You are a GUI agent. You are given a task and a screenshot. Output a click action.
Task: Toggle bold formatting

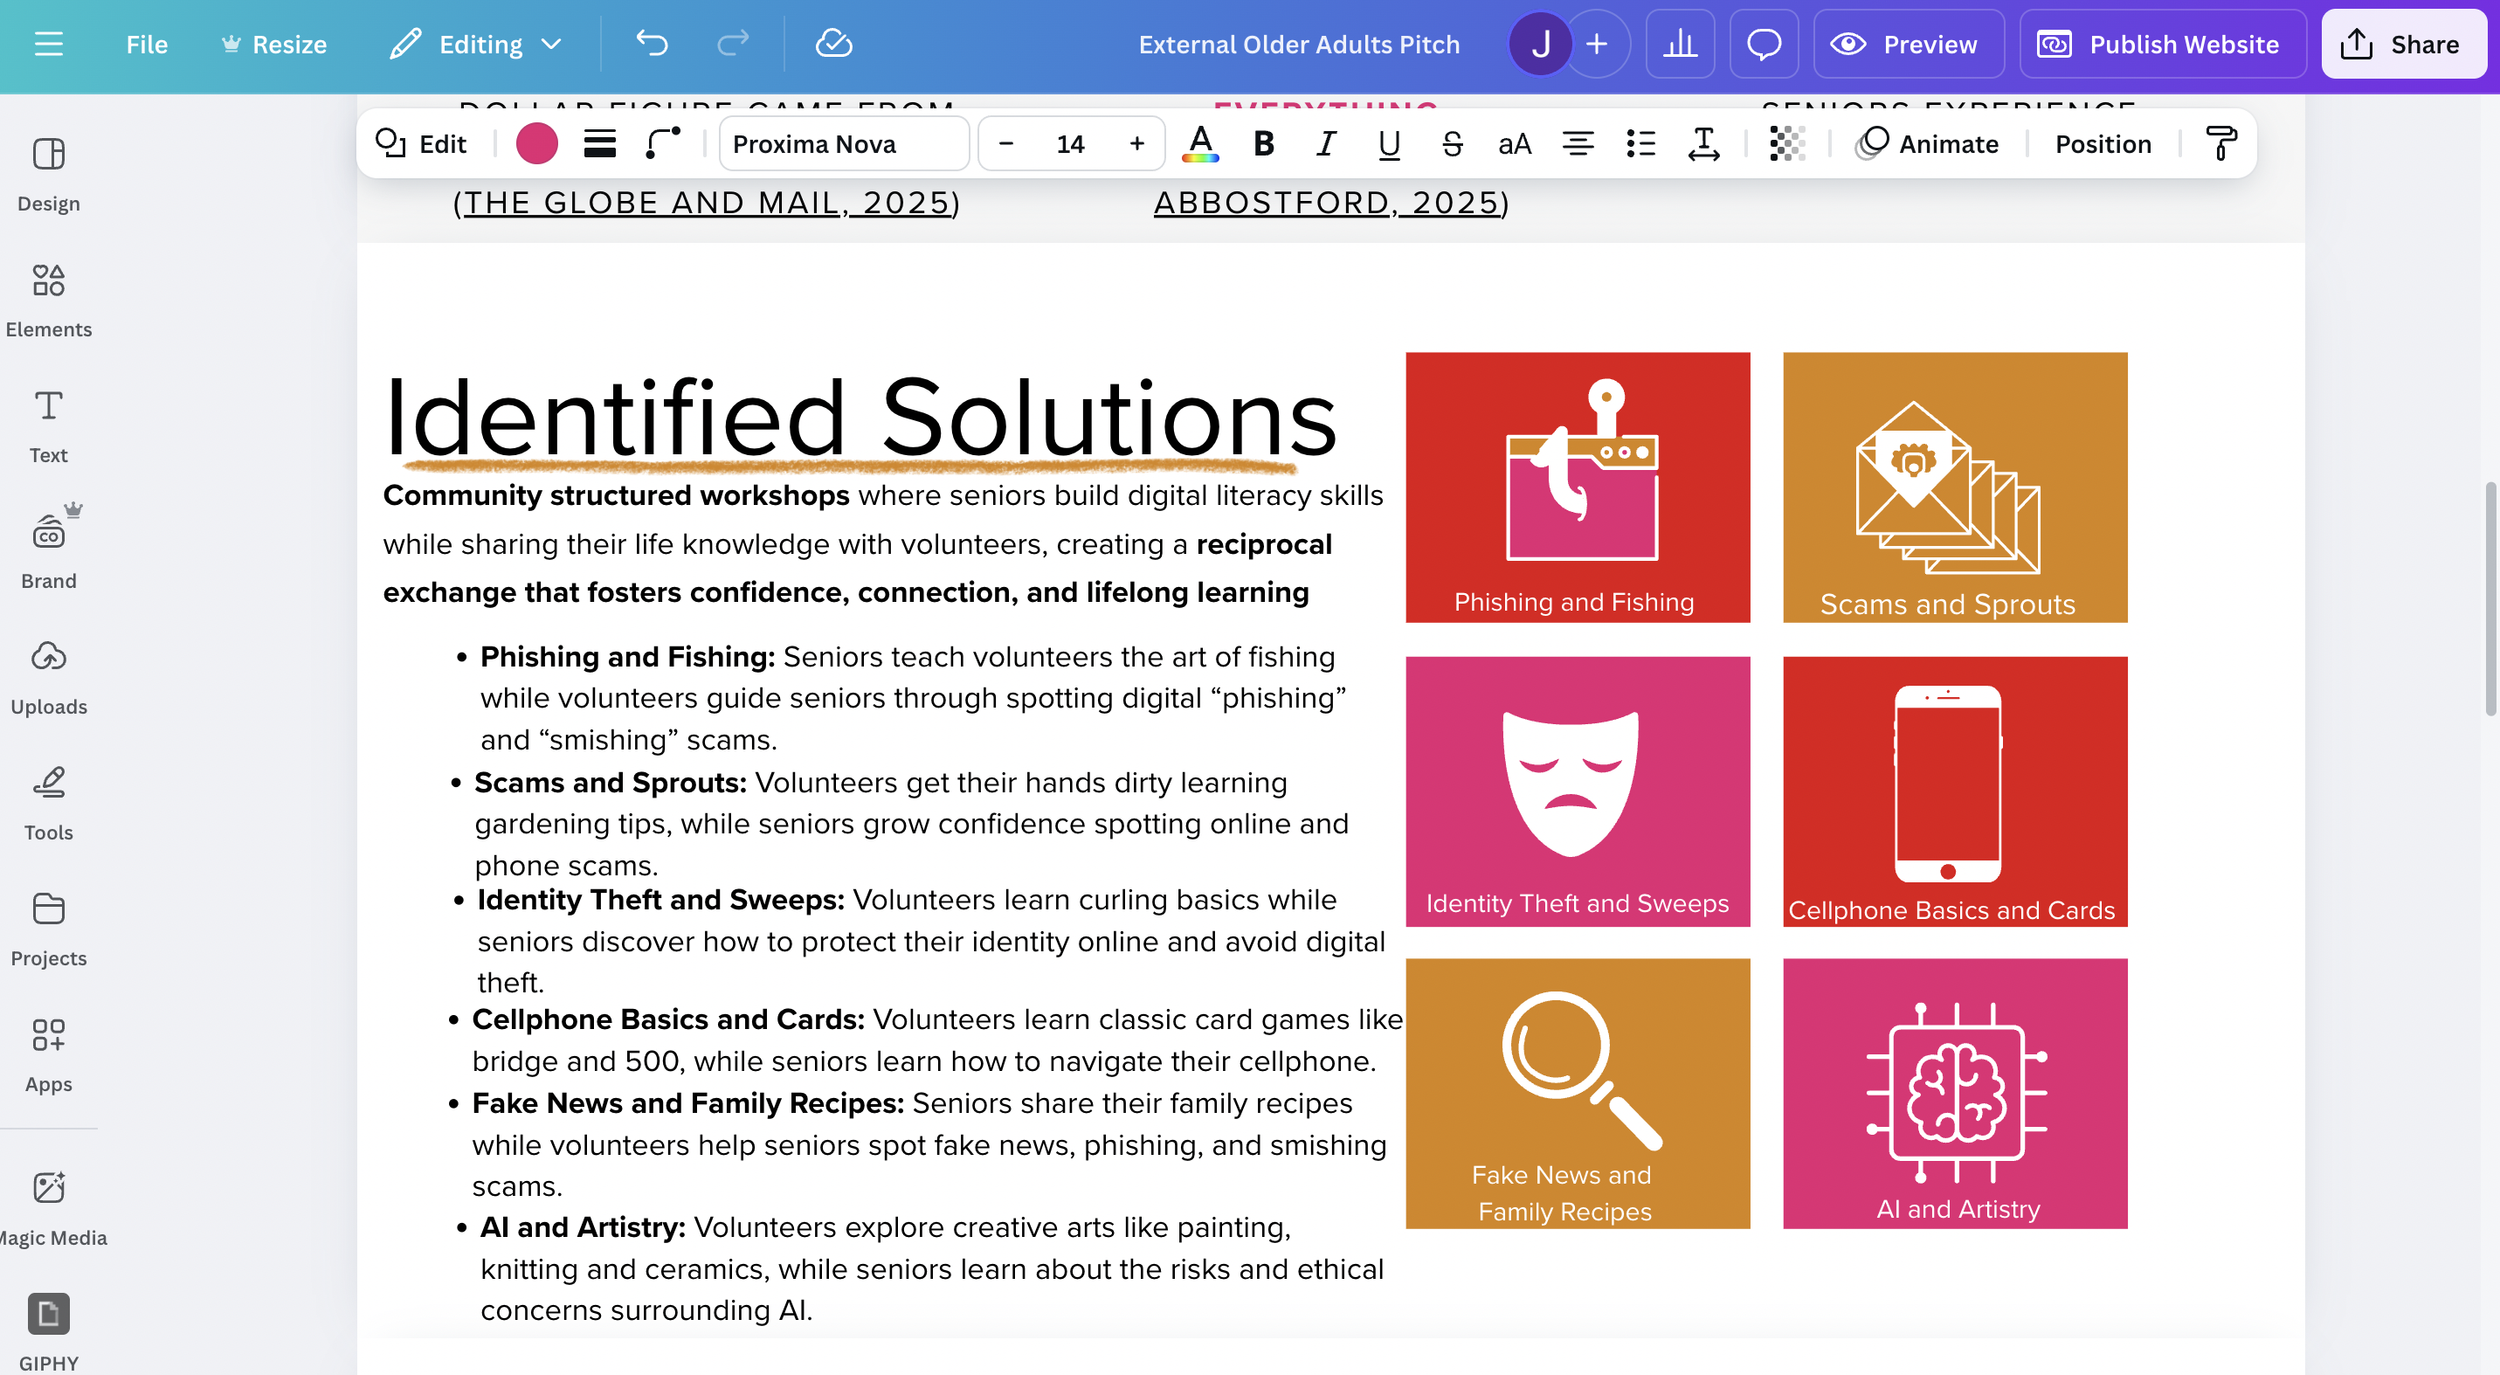(1263, 144)
